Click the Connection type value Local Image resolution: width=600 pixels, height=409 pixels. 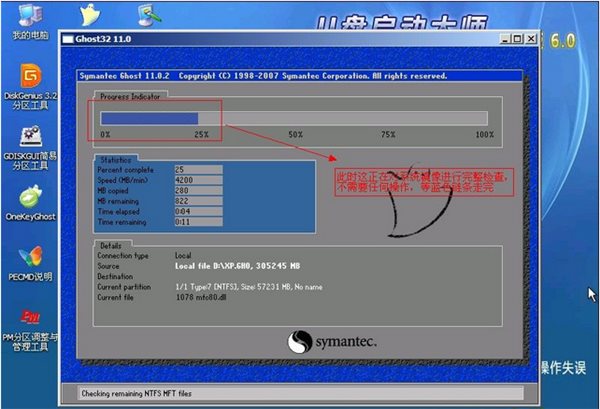click(x=183, y=255)
